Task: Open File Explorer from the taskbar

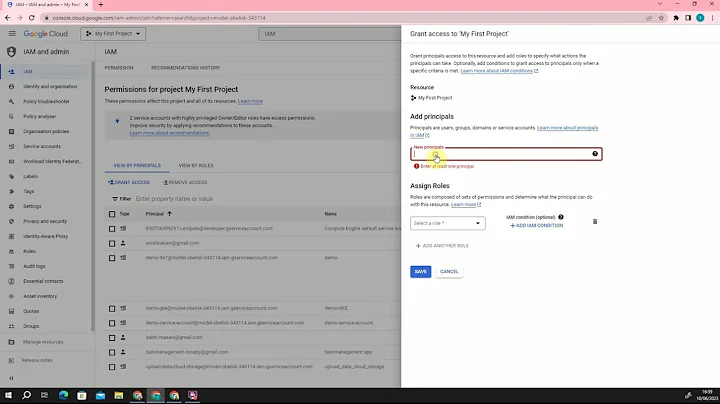Action: tap(118, 395)
